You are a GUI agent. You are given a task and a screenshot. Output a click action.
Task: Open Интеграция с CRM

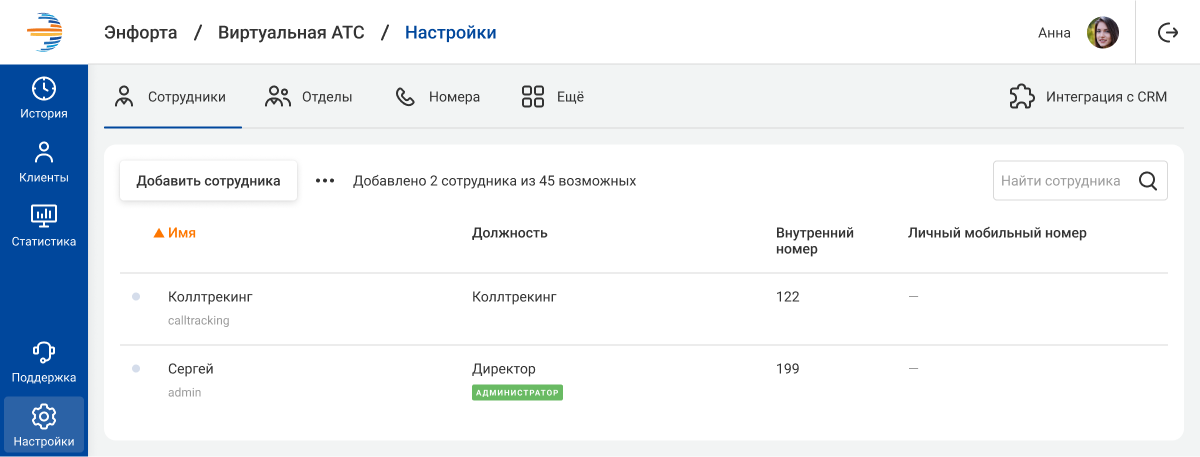1088,97
